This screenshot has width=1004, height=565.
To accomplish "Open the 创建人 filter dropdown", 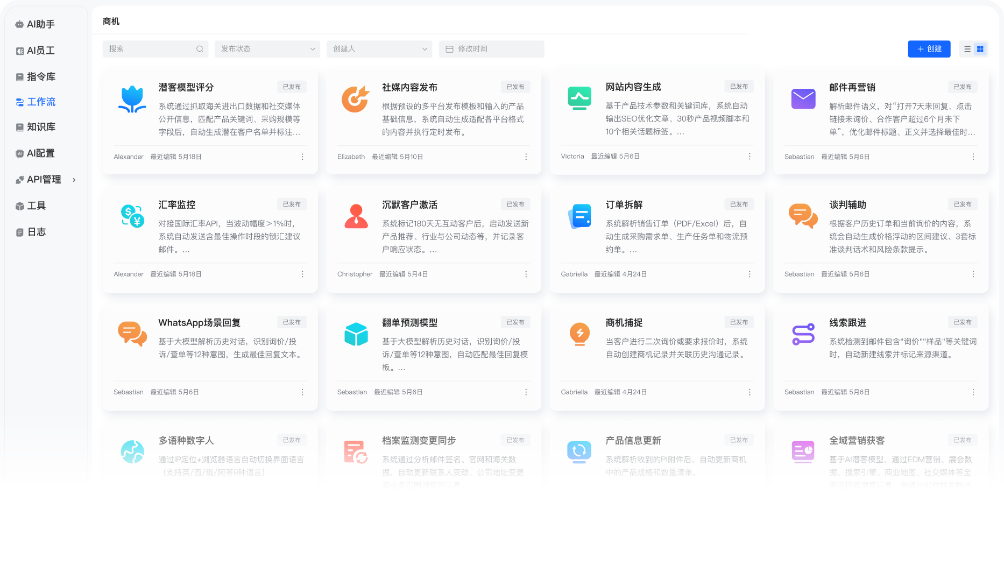I will [x=379, y=49].
